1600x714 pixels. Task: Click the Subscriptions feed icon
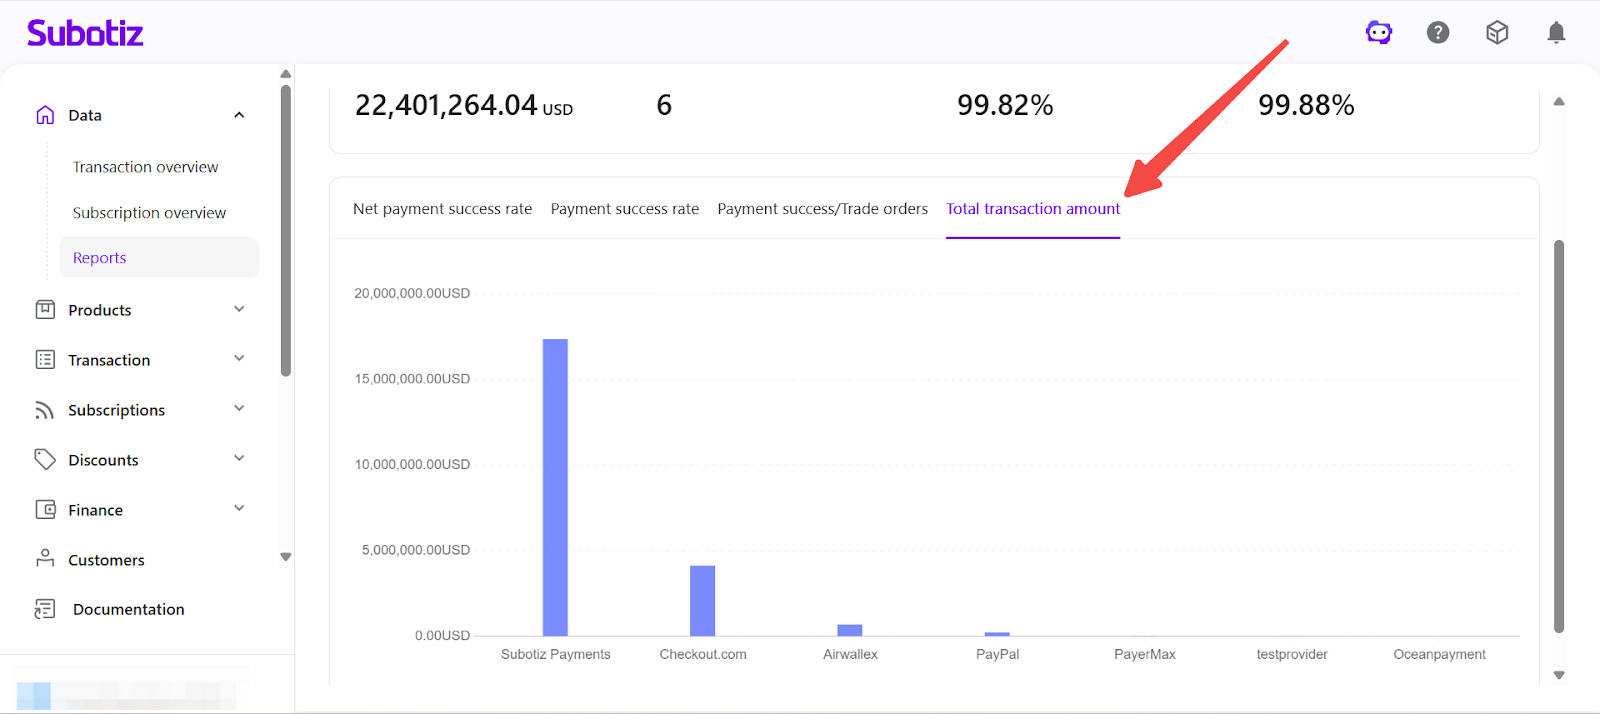pos(45,410)
